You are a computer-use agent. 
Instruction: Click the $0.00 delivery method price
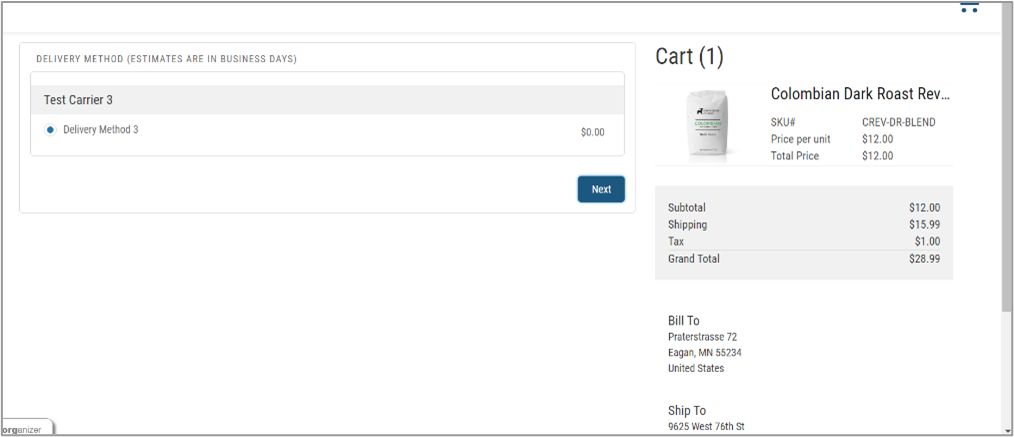coord(592,133)
